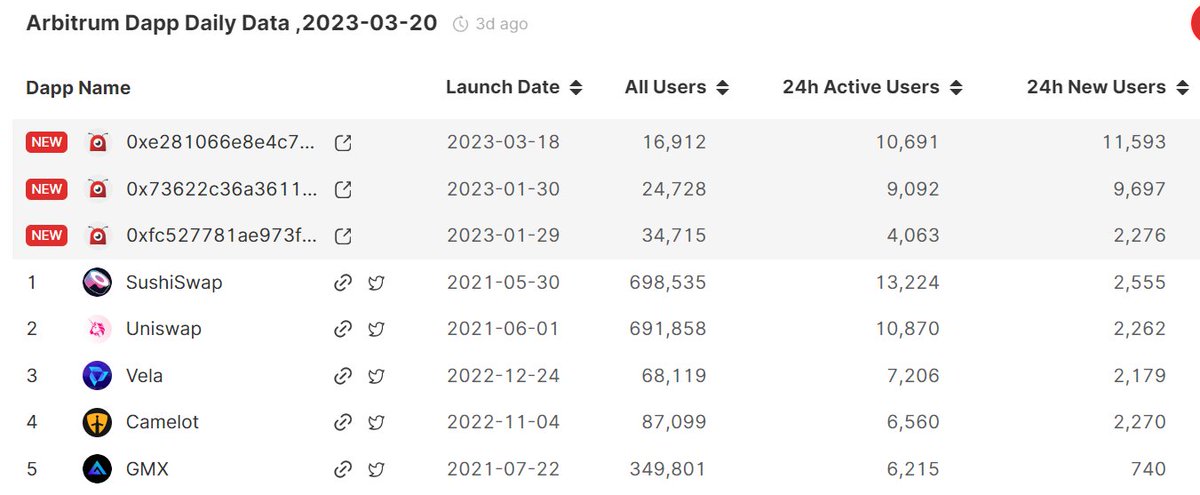Click the SushiSwap logo icon
The height and width of the screenshot is (495, 1200).
(x=97, y=283)
